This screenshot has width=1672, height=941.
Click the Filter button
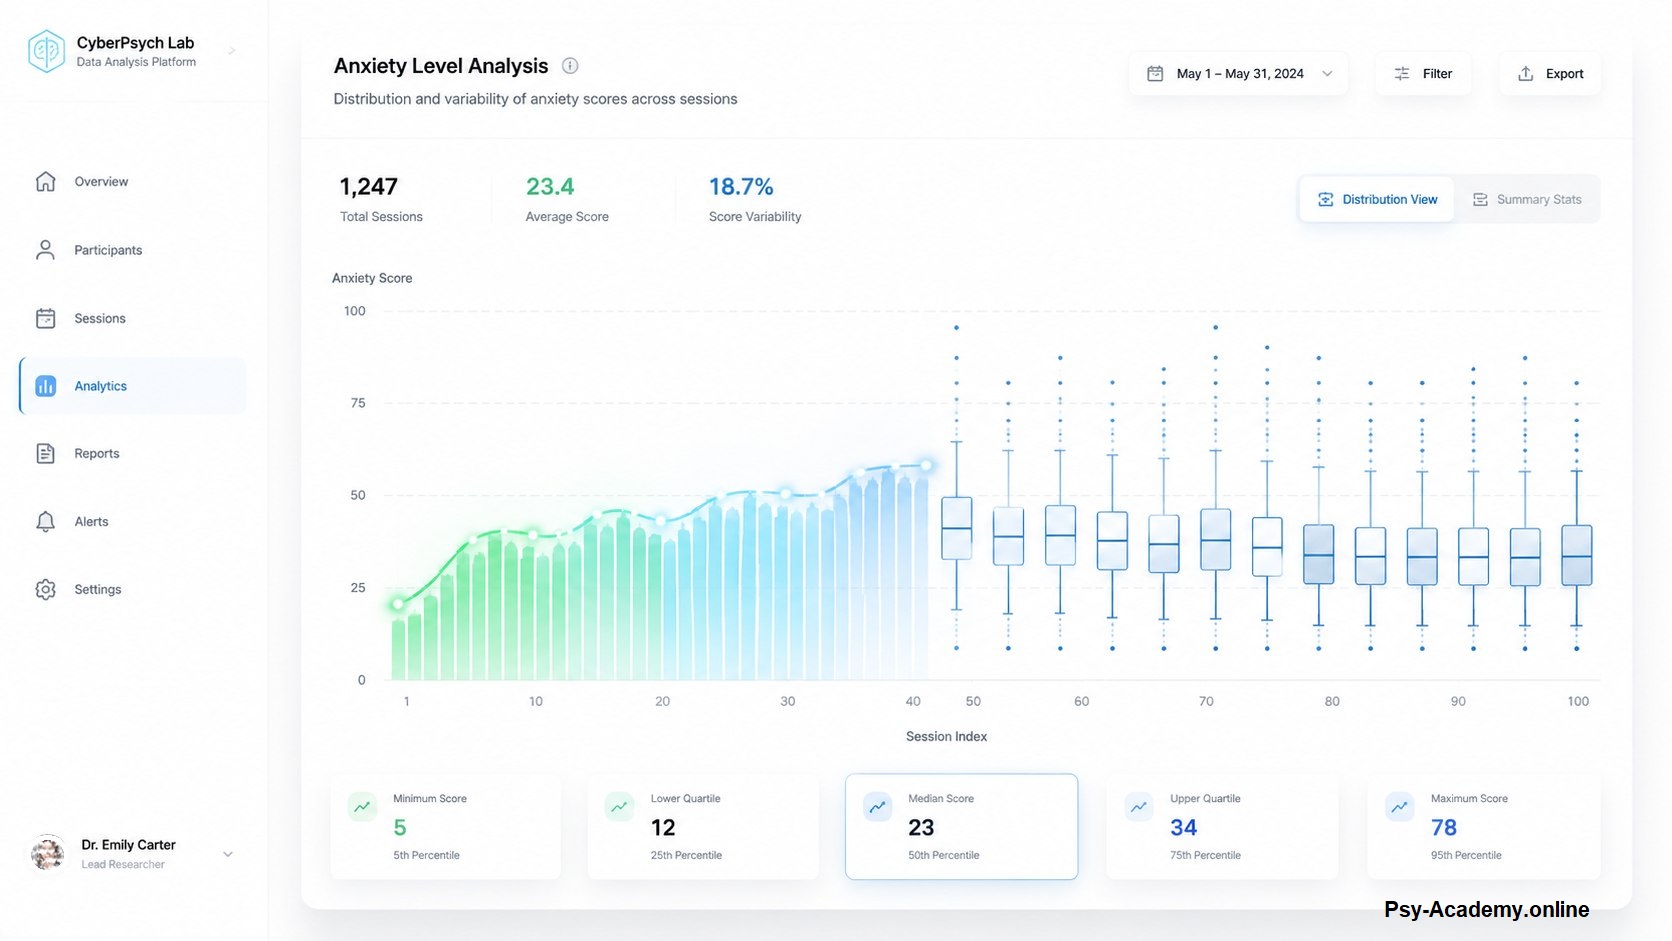pos(1423,74)
